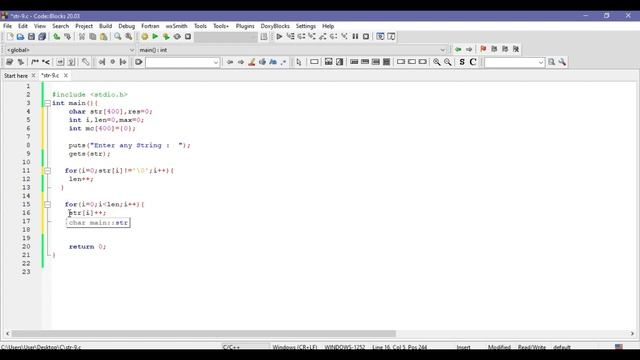Image resolution: width=640 pixels, height=360 pixels.
Task: Open the File menu
Action: coord(7,26)
